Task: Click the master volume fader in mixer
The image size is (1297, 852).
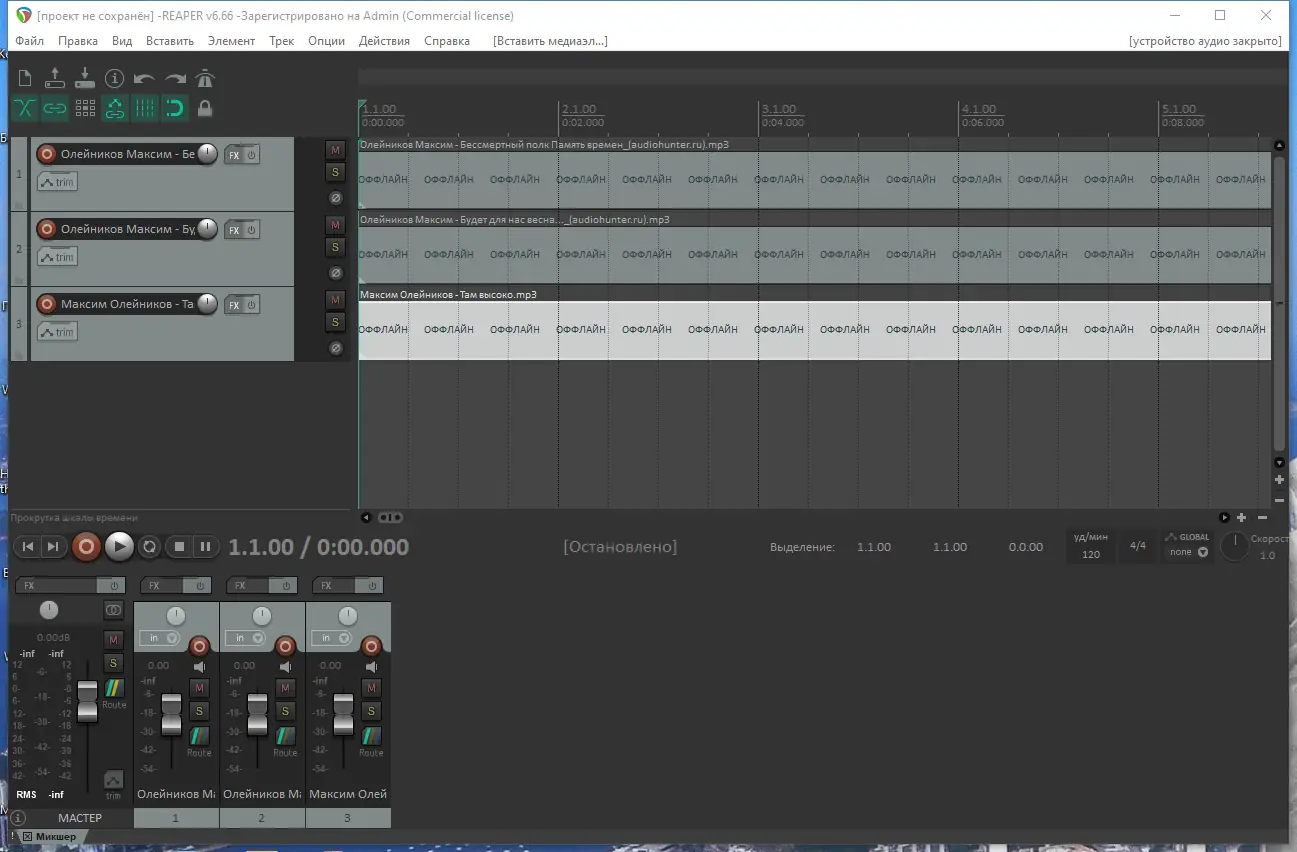Action: click(88, 701)
